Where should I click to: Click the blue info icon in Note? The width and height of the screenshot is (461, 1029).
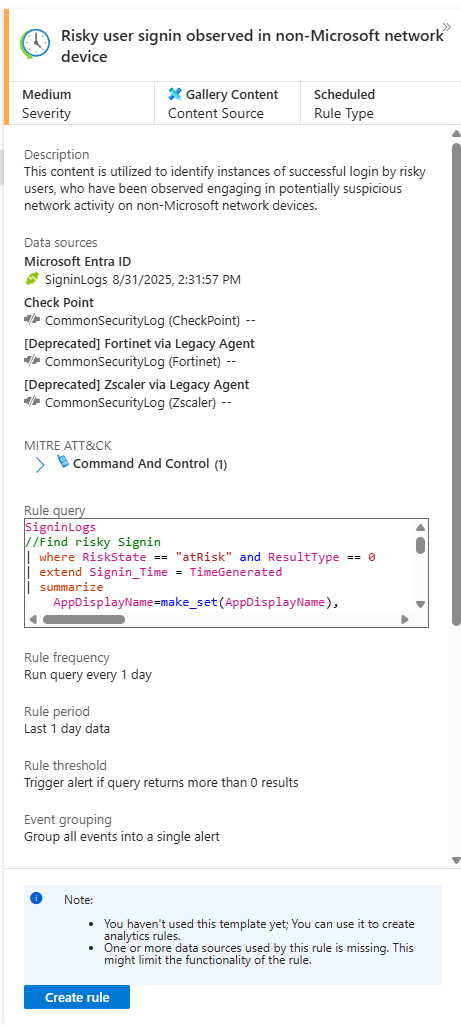(36, 898)
